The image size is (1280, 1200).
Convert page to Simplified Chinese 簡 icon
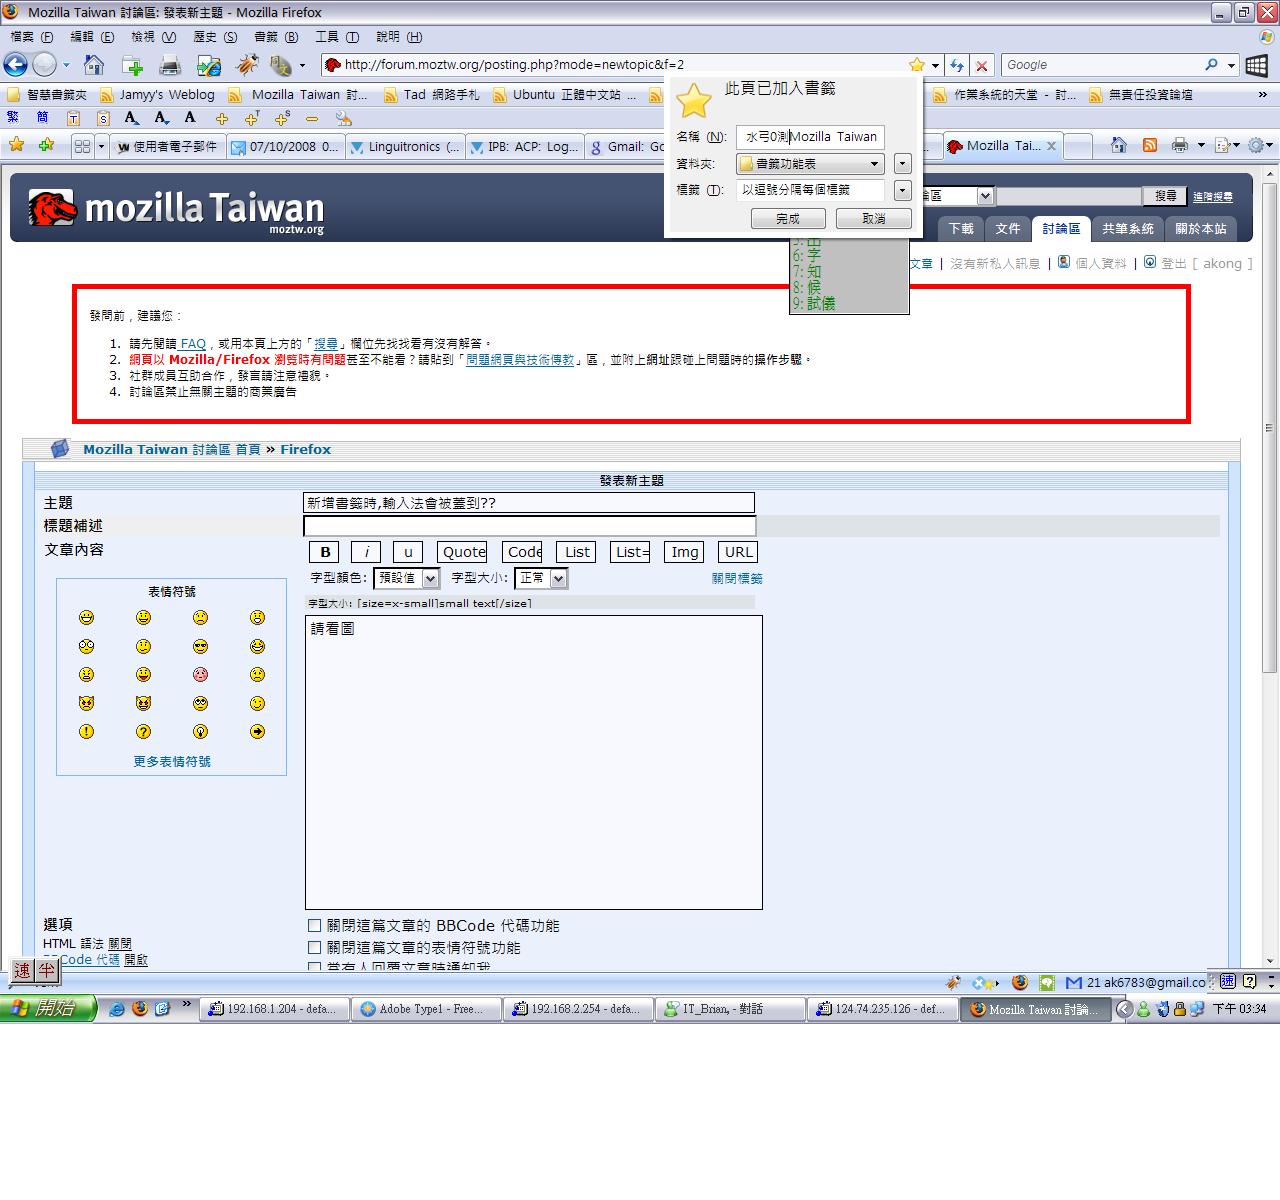[42, 118]
